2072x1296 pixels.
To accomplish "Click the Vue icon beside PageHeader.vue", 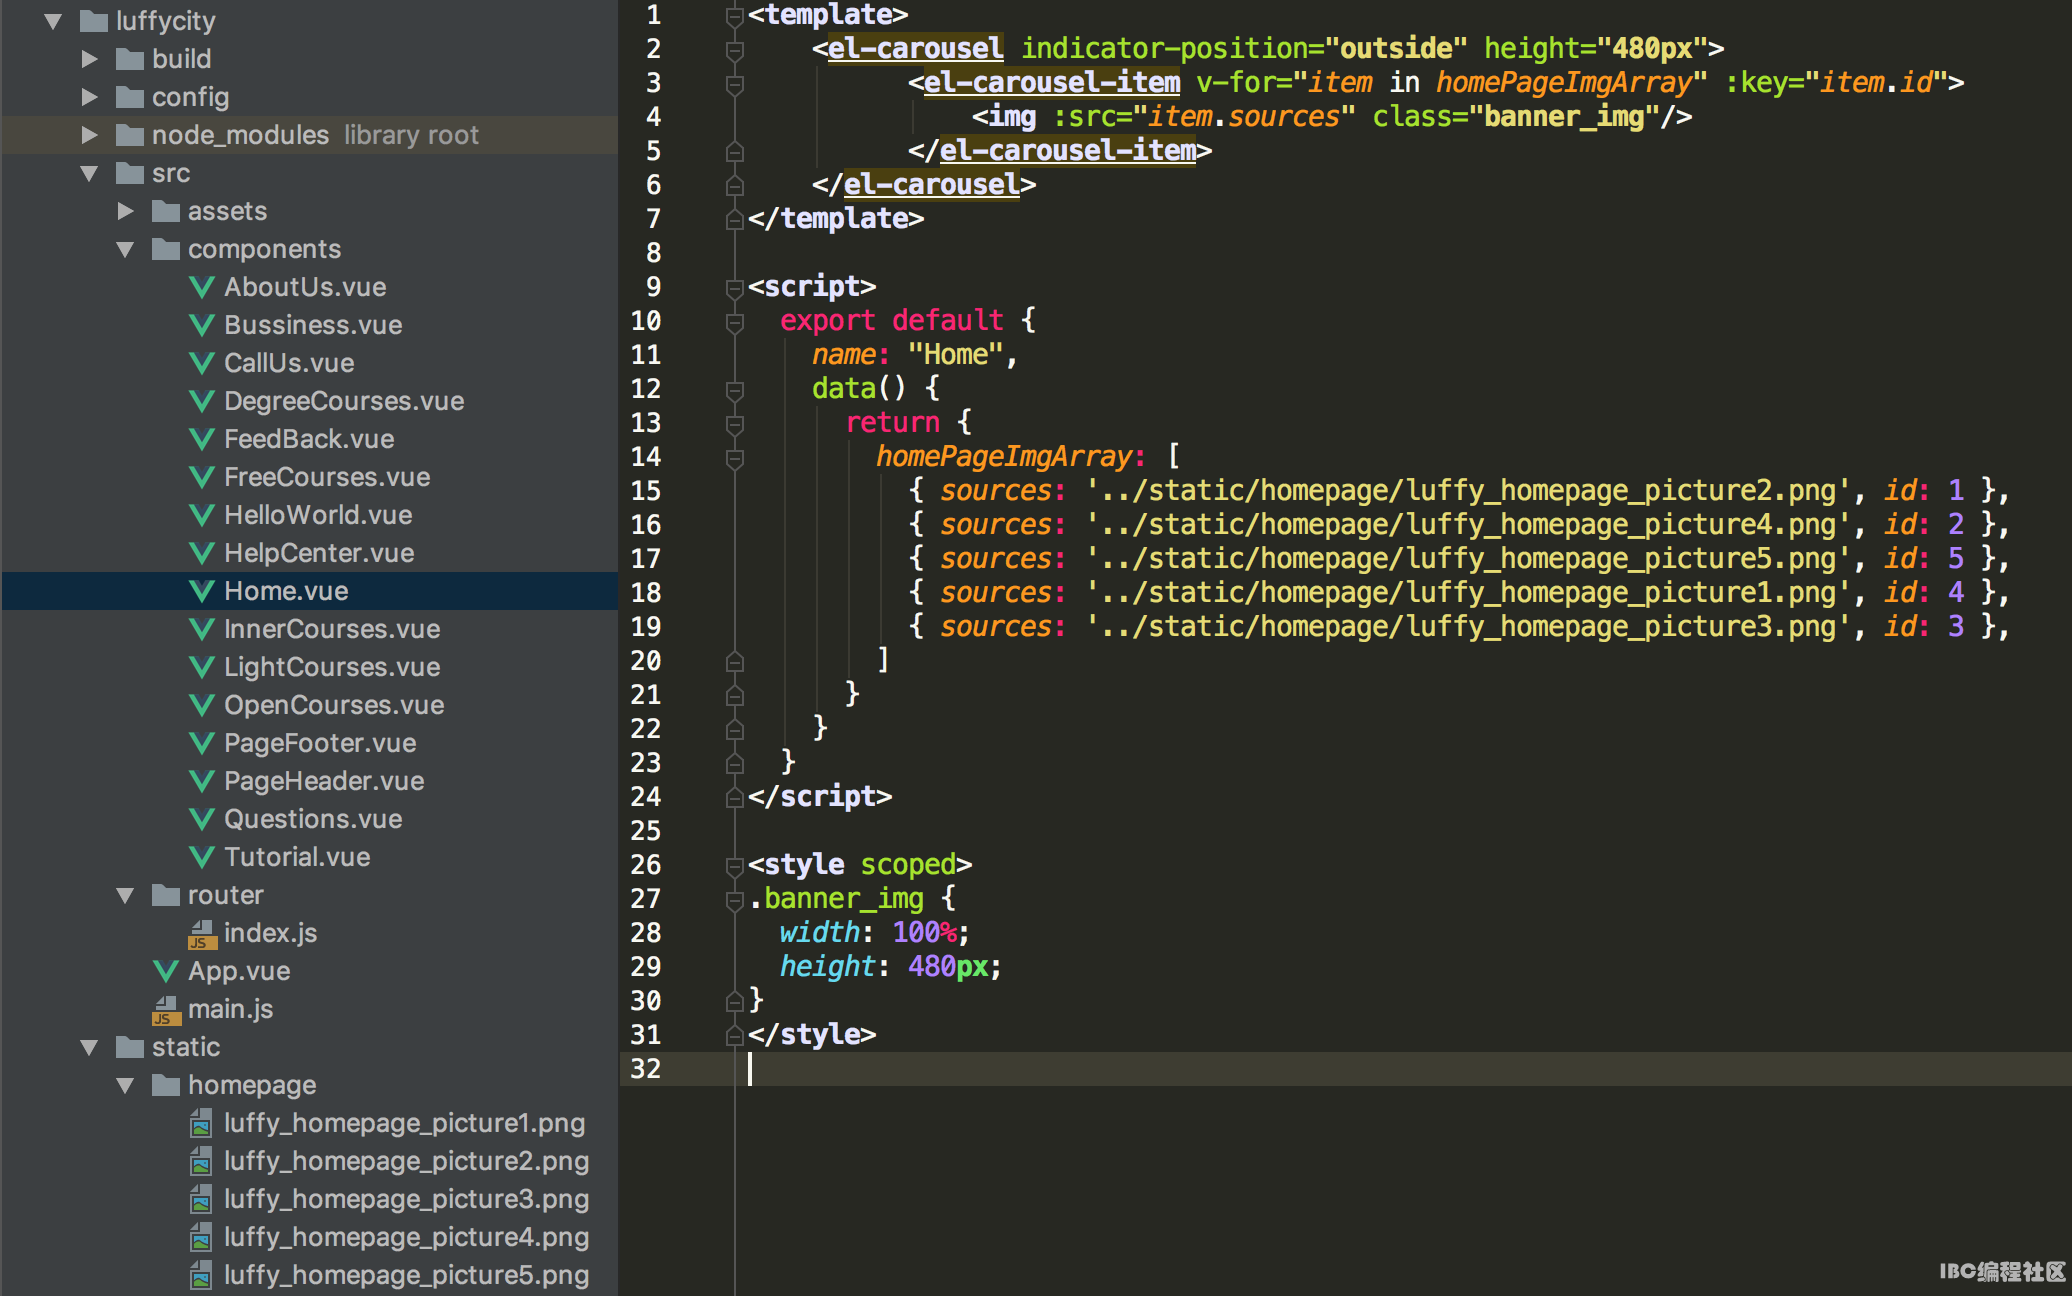I will (202, 781).
